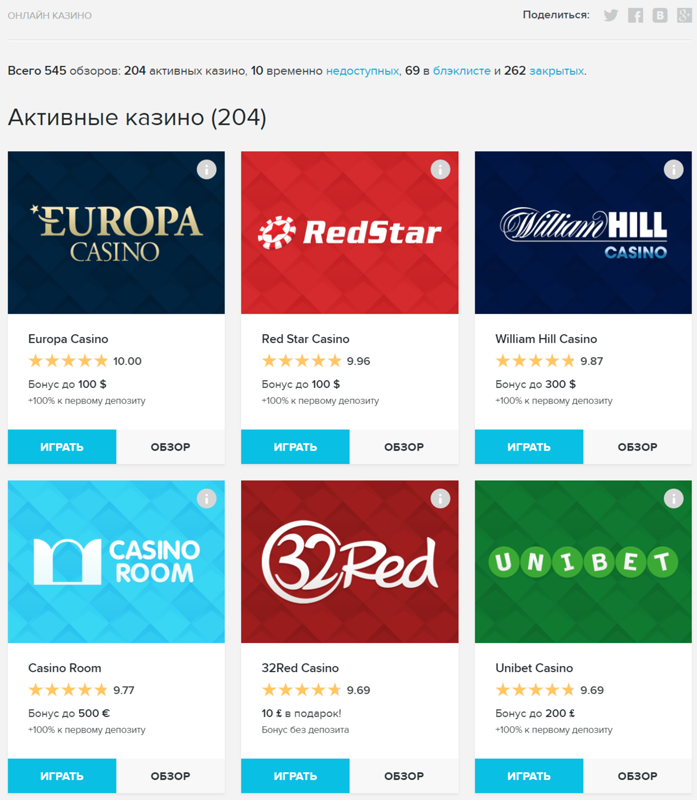
Task: Open the блэклисте link
Action: coord(462,71)
